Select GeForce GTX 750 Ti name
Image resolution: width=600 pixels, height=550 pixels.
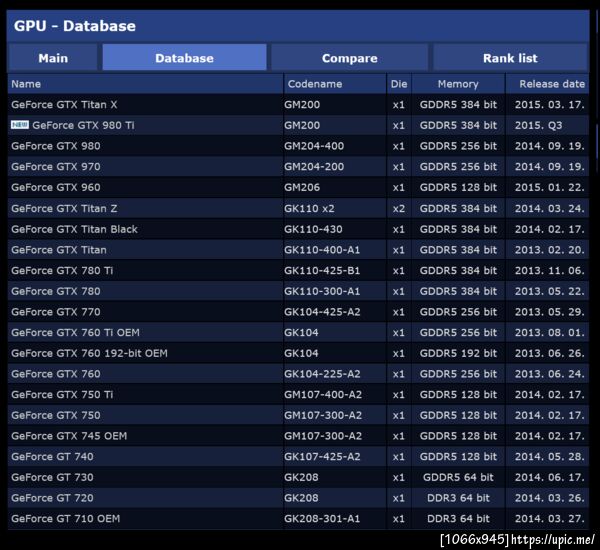[62, 395]
